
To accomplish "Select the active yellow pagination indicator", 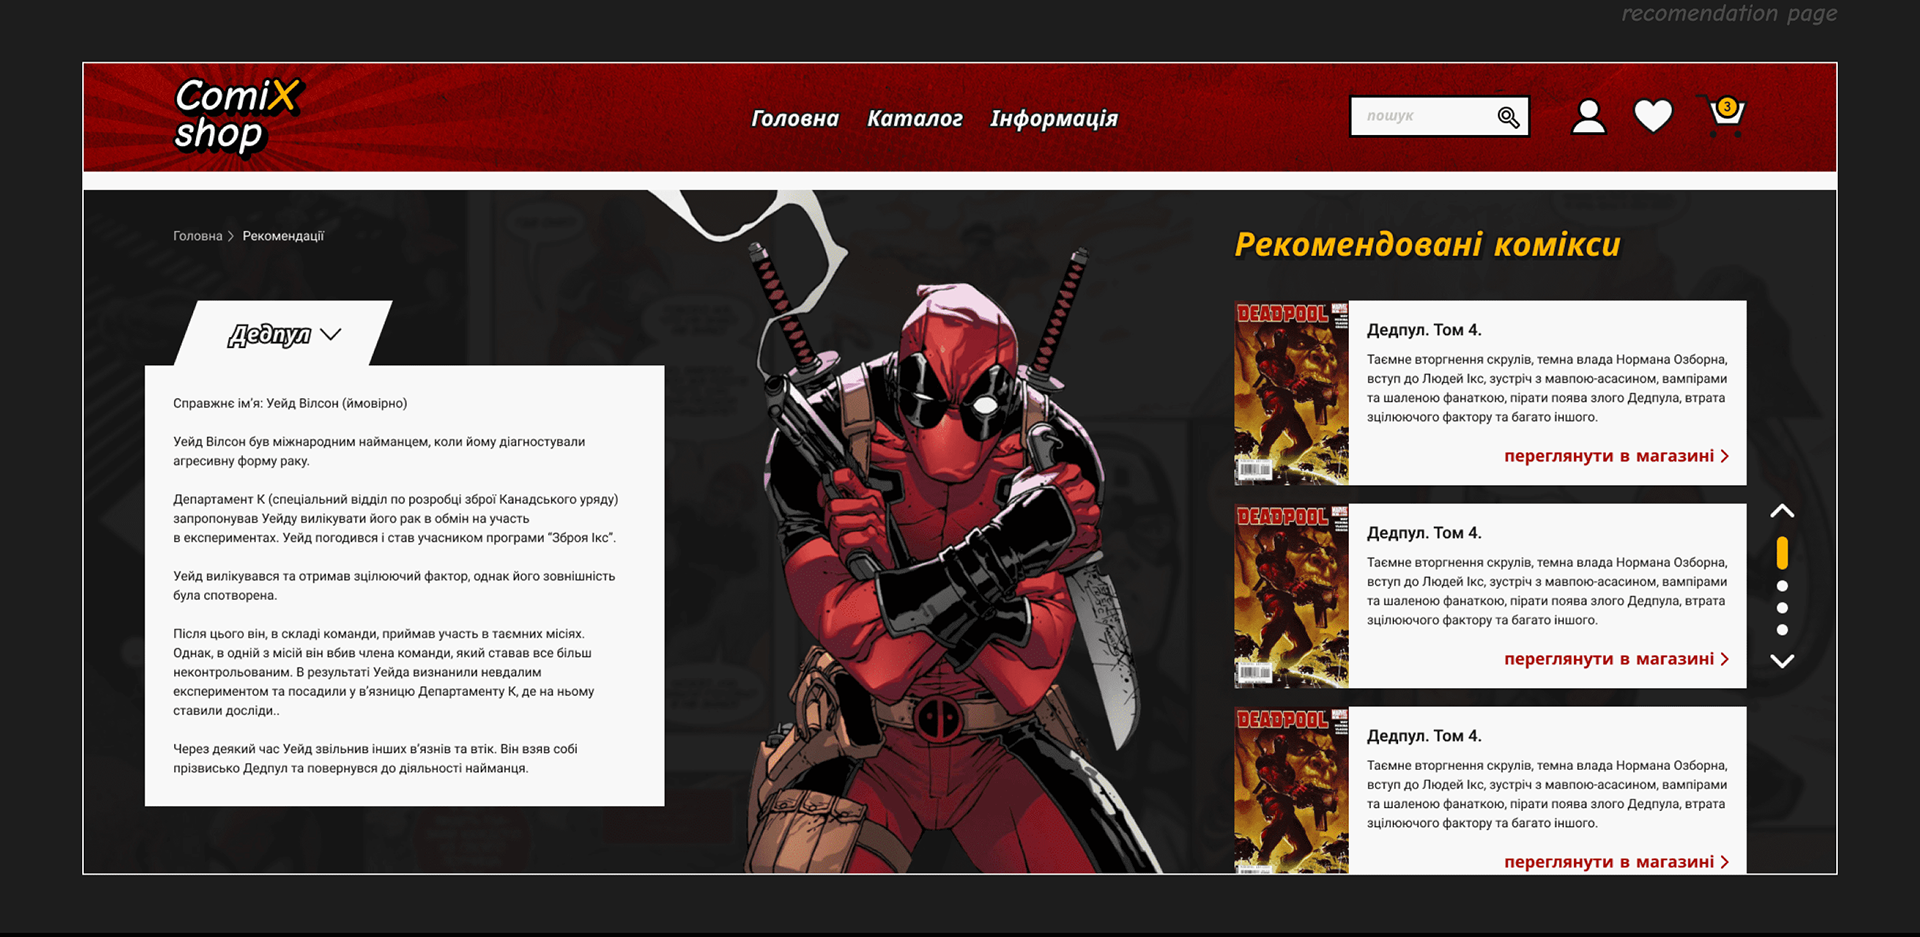I will (x=1782, y=553).
